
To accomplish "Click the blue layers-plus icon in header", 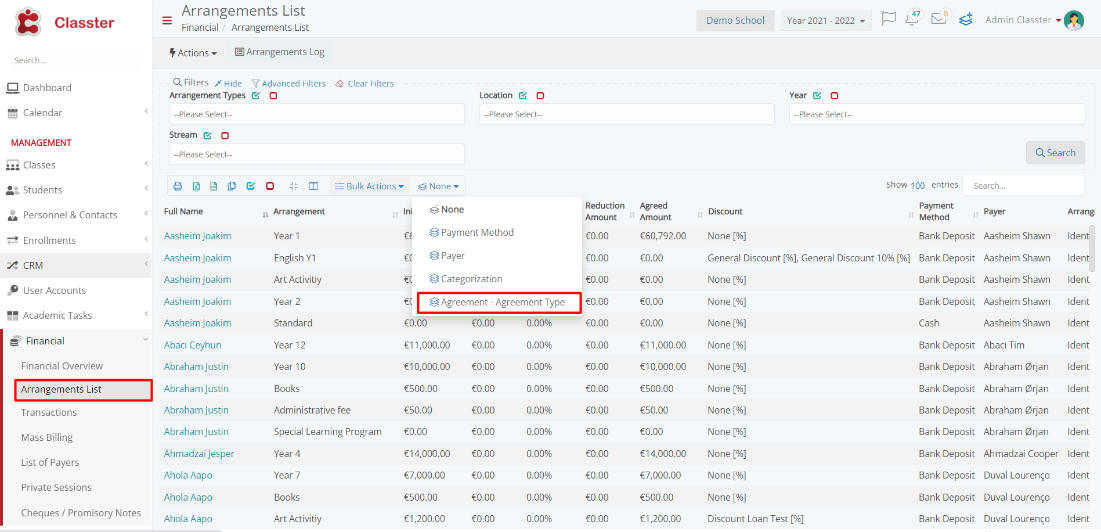I will 966,19.
